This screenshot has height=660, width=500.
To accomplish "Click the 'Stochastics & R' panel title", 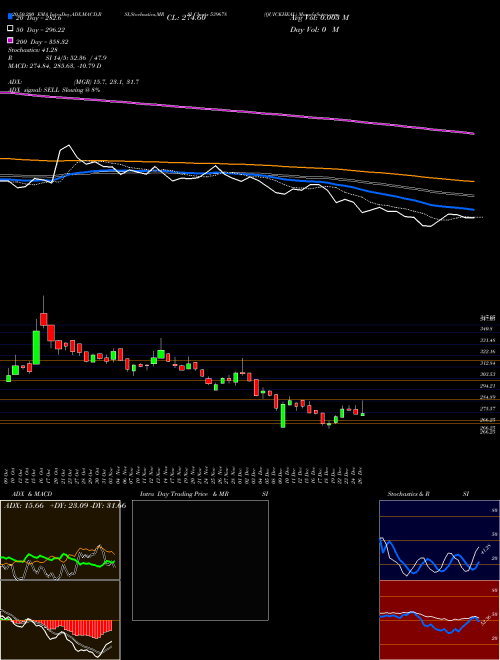I will click(x=408, y=494).
